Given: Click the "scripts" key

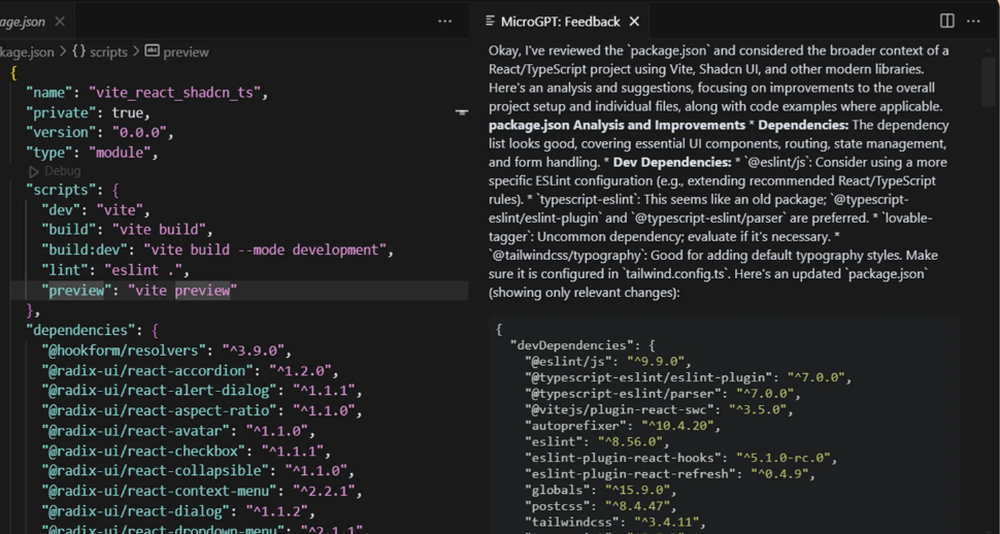Looking at the screenshot, I should click(61, 190).
